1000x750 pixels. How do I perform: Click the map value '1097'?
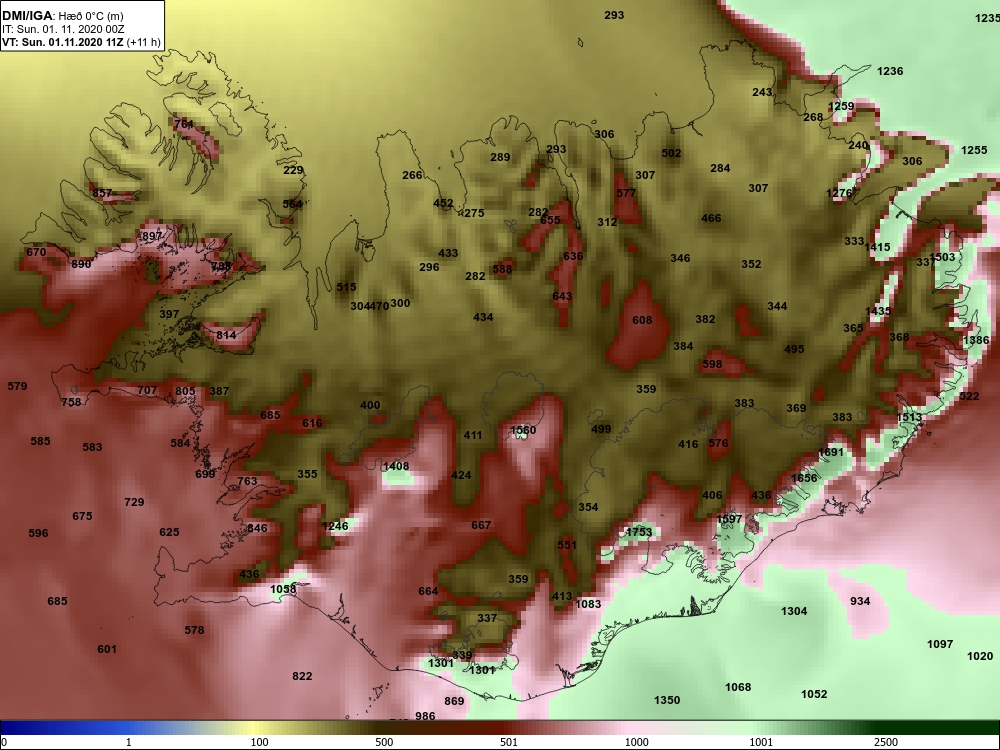coord(940,644)
